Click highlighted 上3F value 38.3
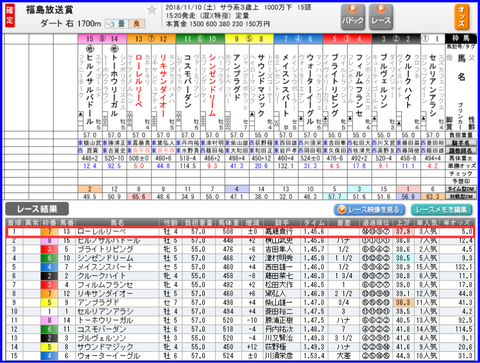Image resolution: width=480 pixels, height=363 pixels. point(403,303)
